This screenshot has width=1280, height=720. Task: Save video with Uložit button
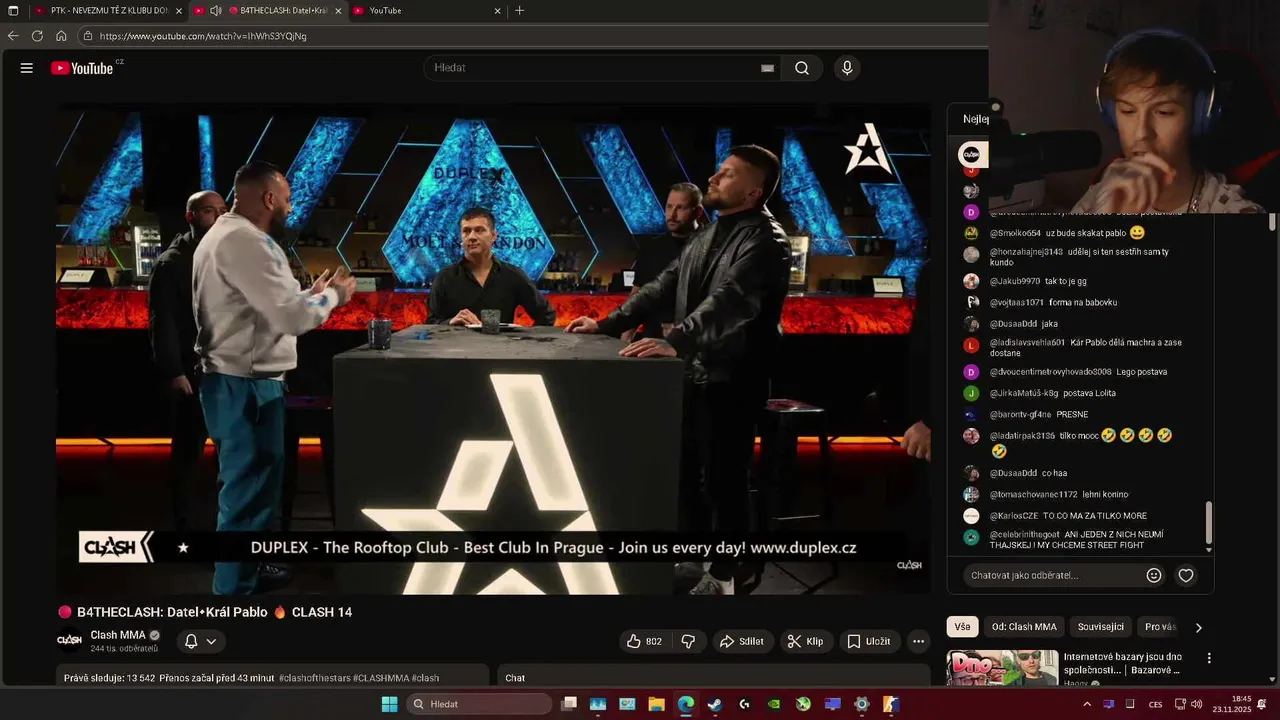868,641
